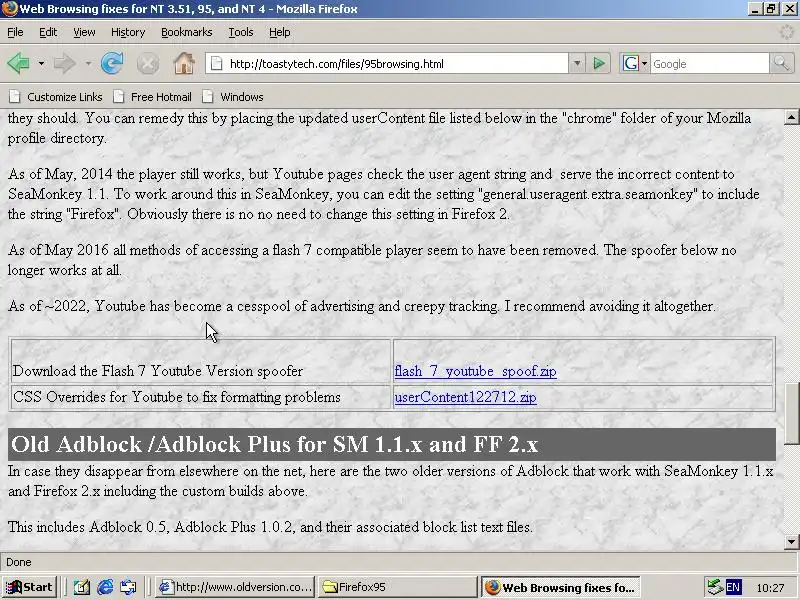Screen dimensions: 800x600
Task: Click the green Go arrow button
Action: pyautogui.click(x=599, y=64)
